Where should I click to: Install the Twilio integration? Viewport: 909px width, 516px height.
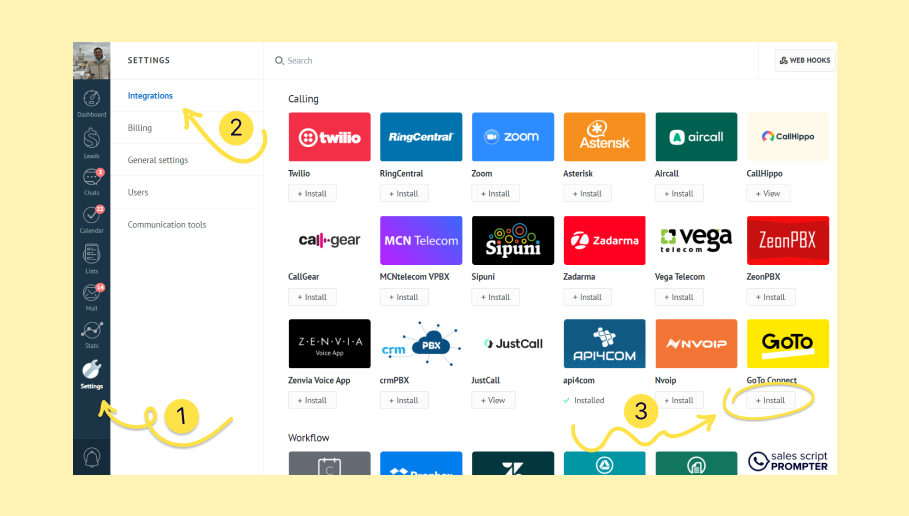(312, 194)
